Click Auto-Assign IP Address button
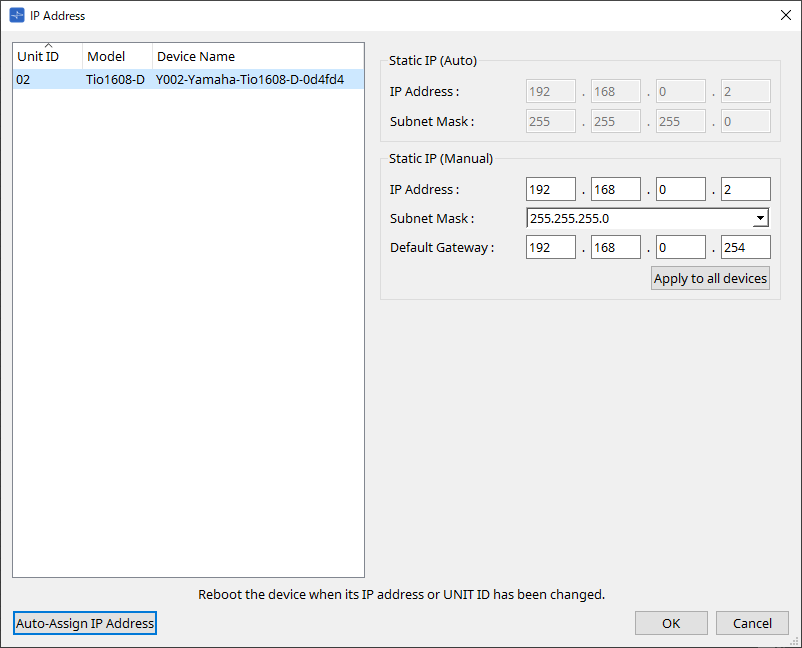This screenshot has width=802, height=648. (85, 623)
